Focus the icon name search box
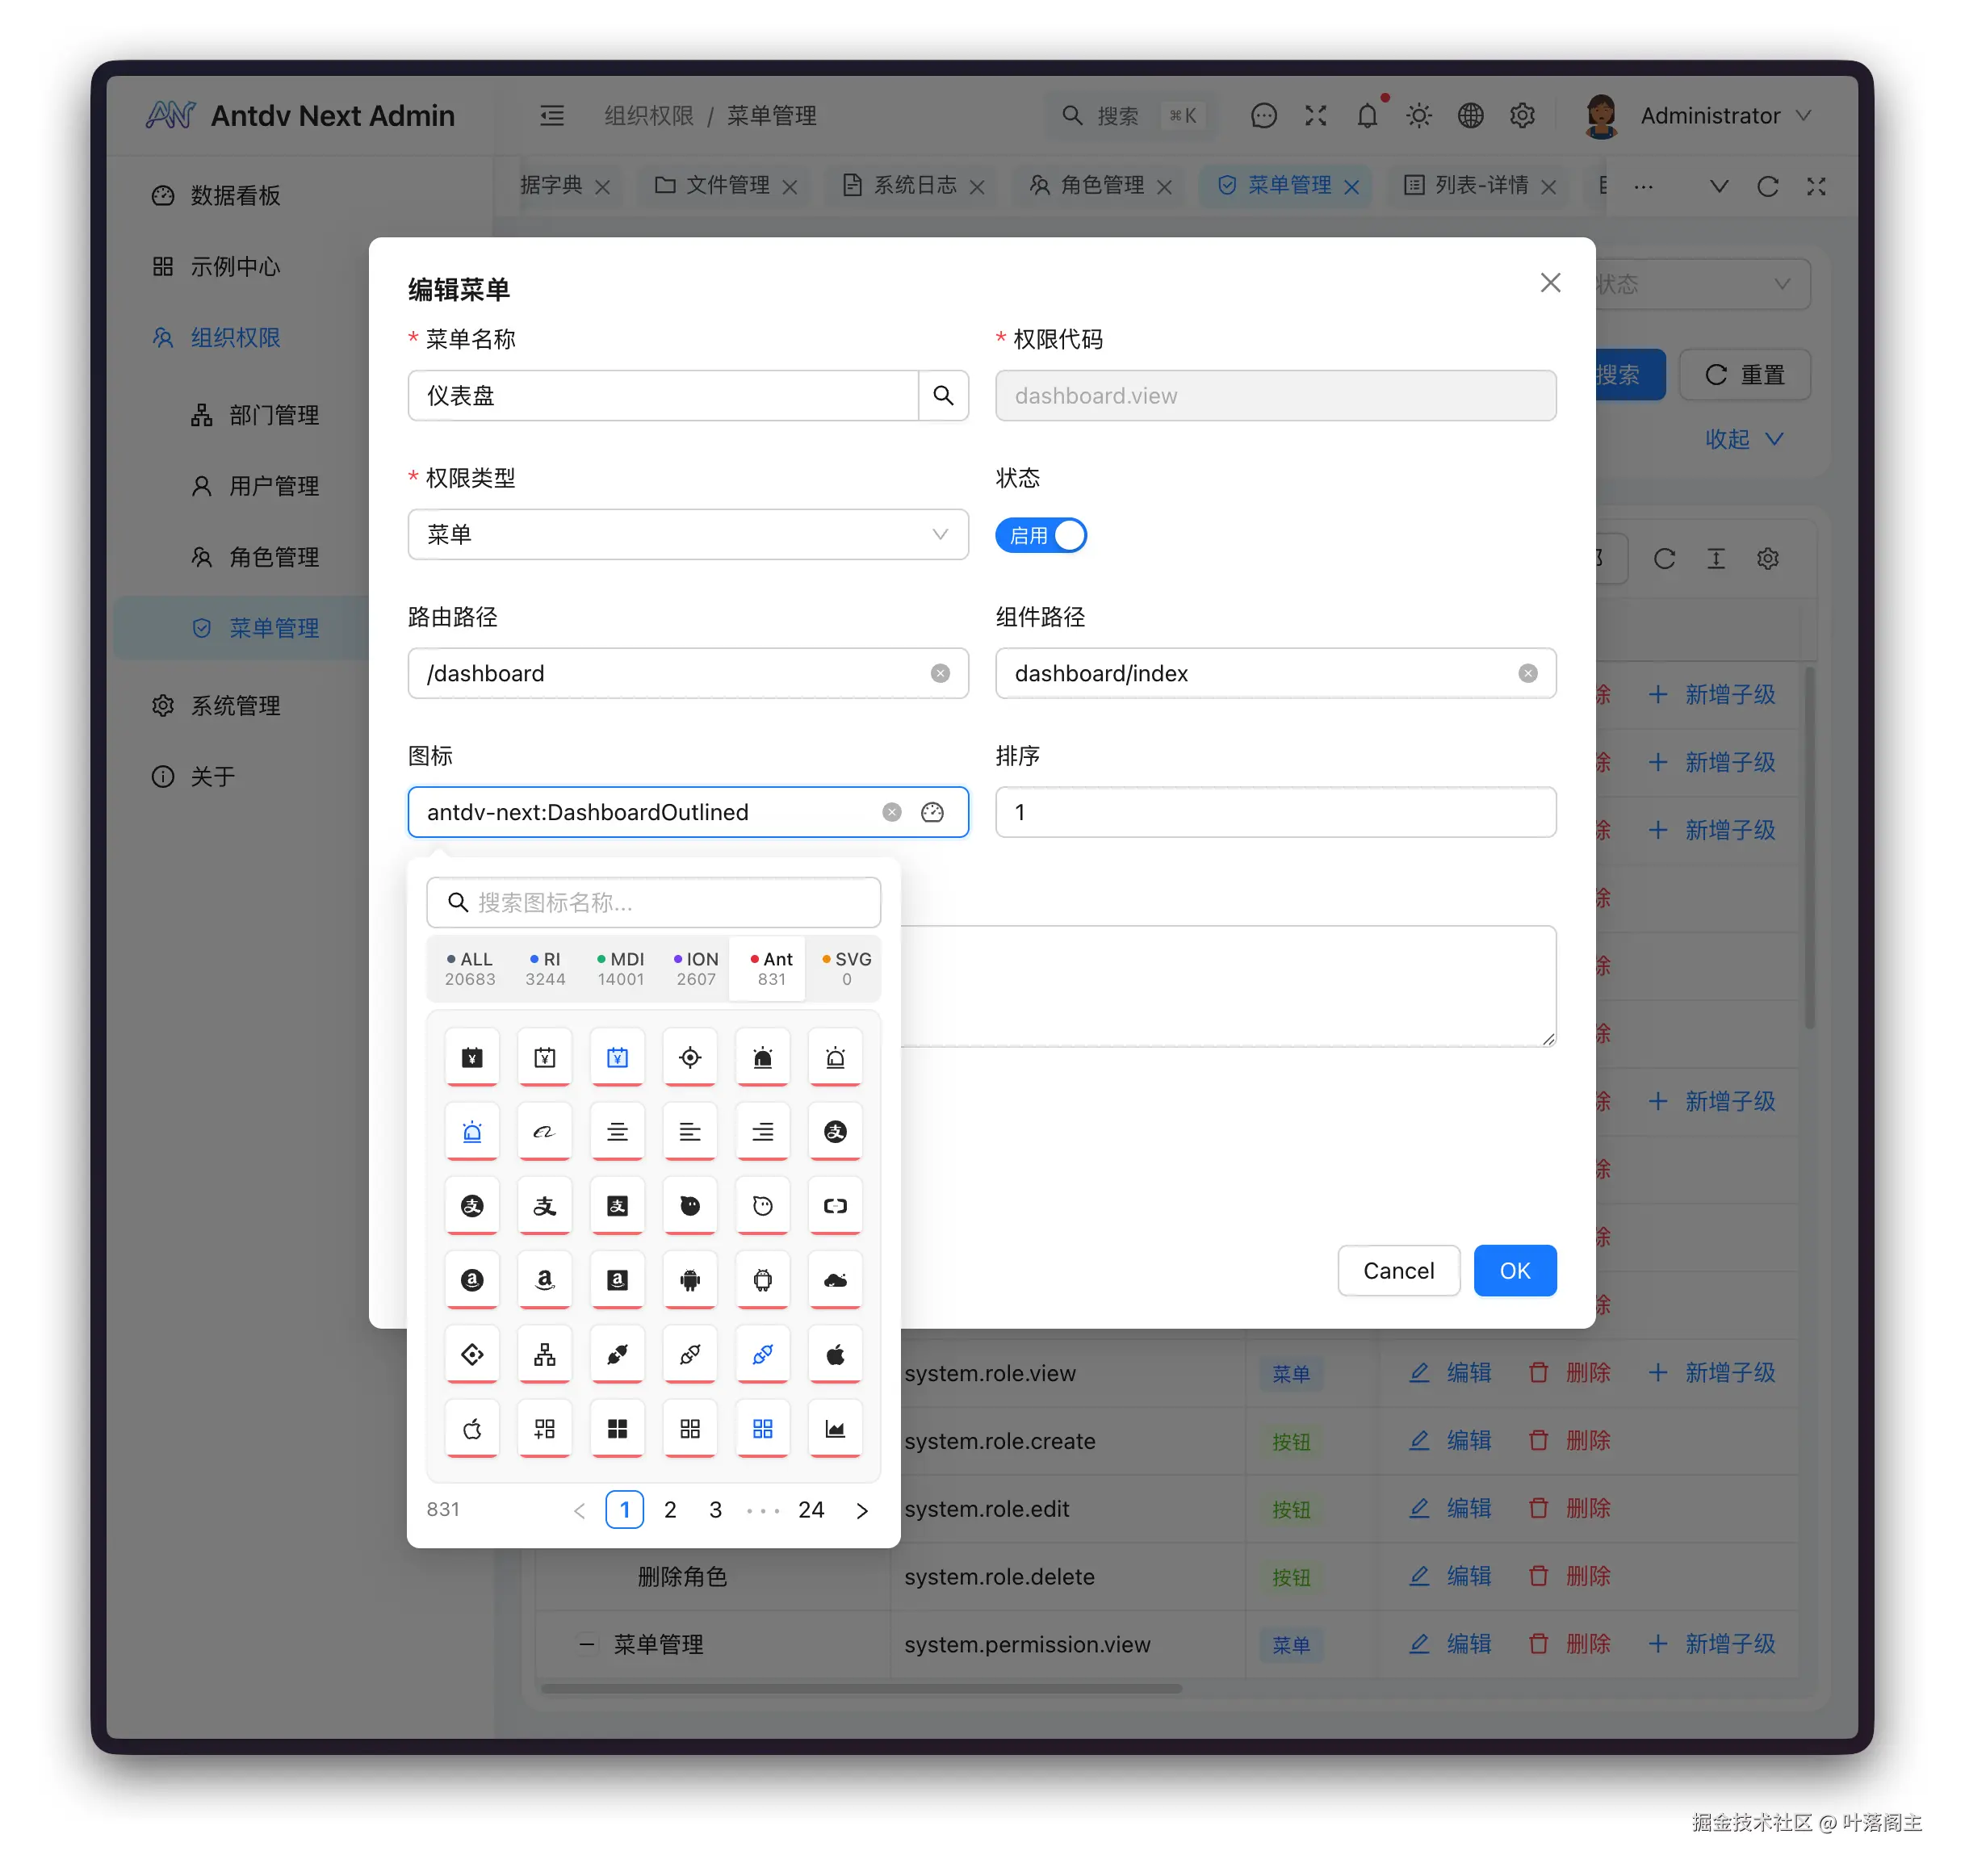Image resolution: width=1965 pixels, height=1876 pixels. (654, 903)
